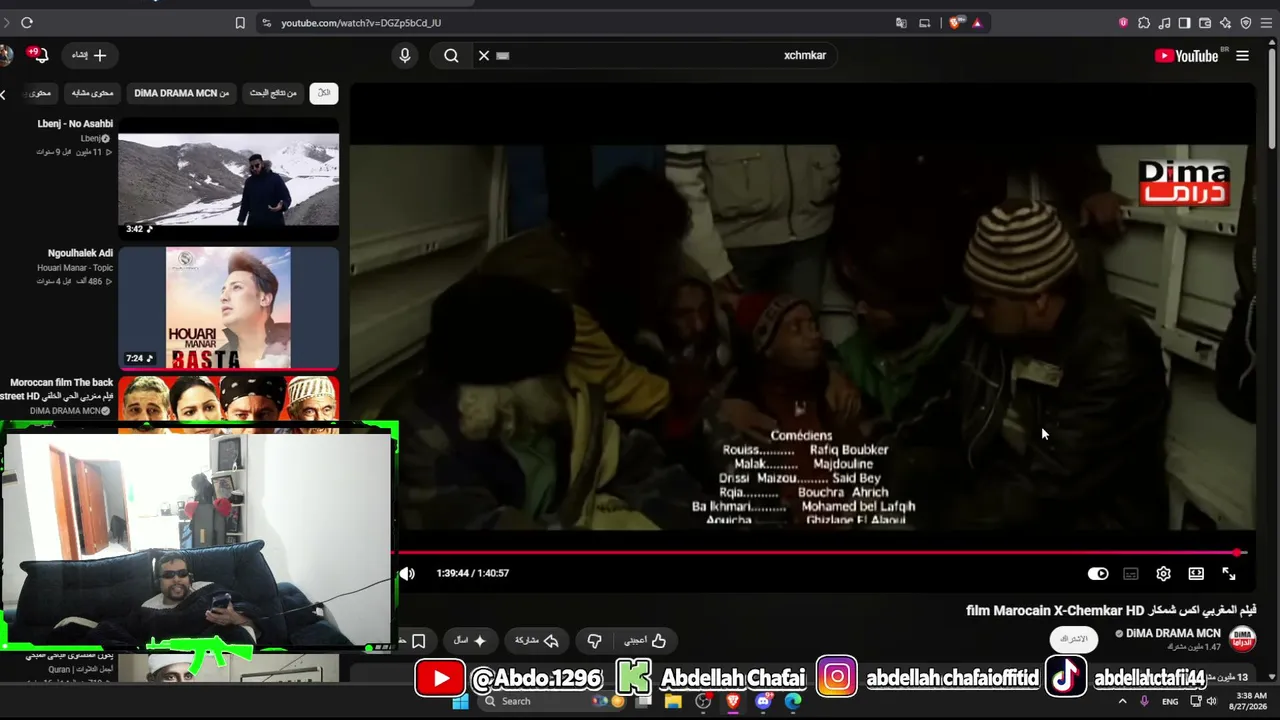Viewport: 1280px width, 720px height.
Task: Open the Brave Wallet icon
Action: coord(1205,23)
